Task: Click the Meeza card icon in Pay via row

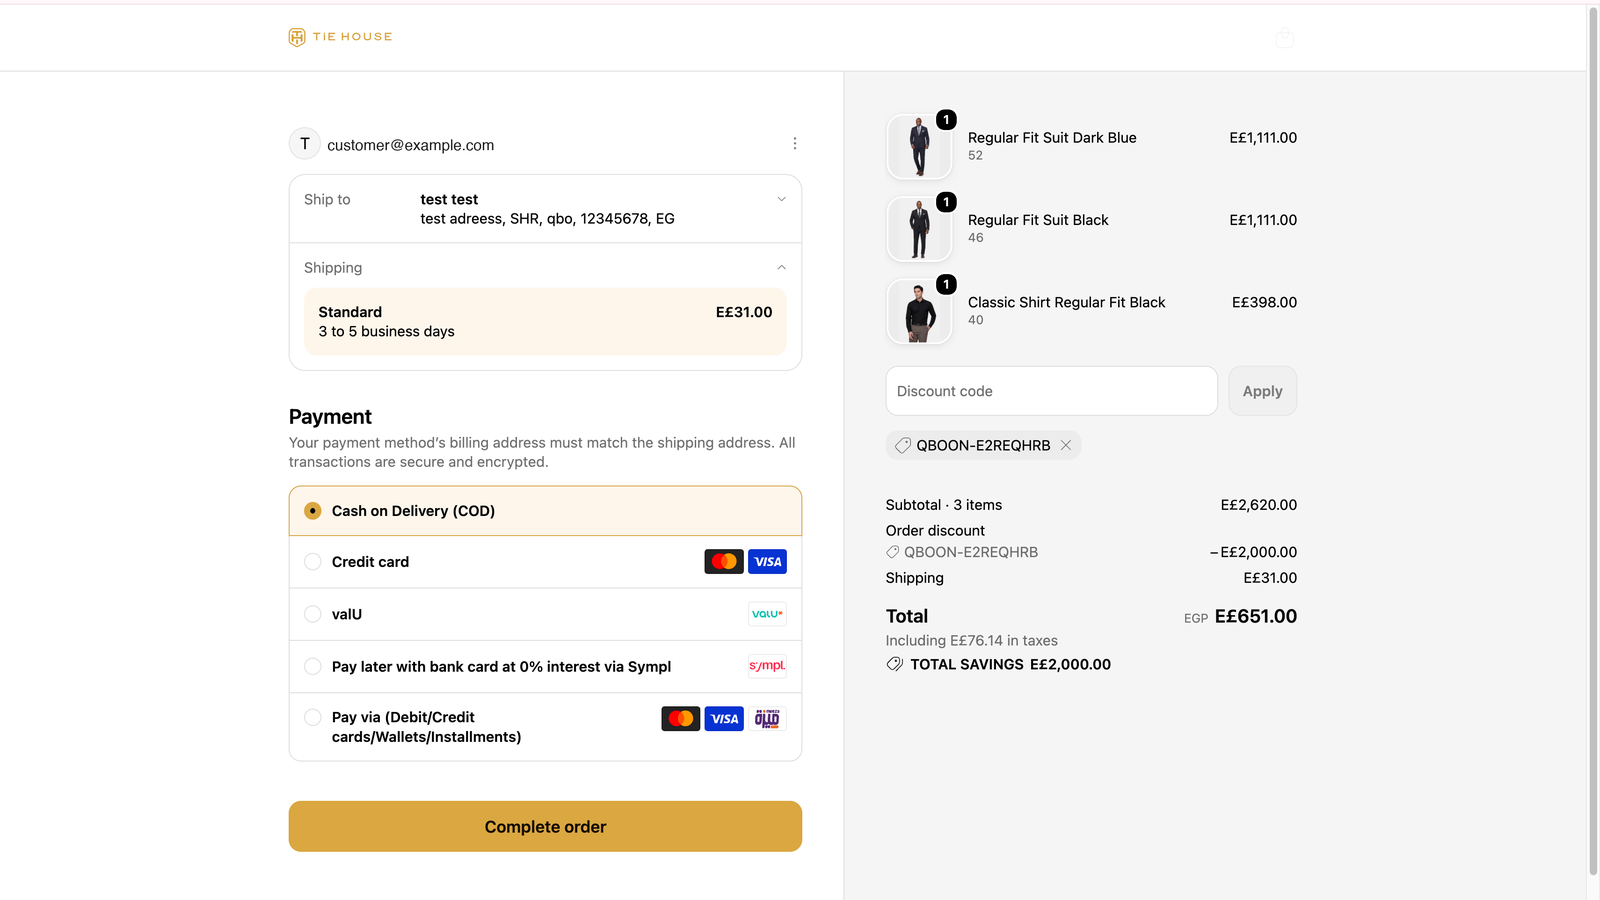Action: (767, 719)
